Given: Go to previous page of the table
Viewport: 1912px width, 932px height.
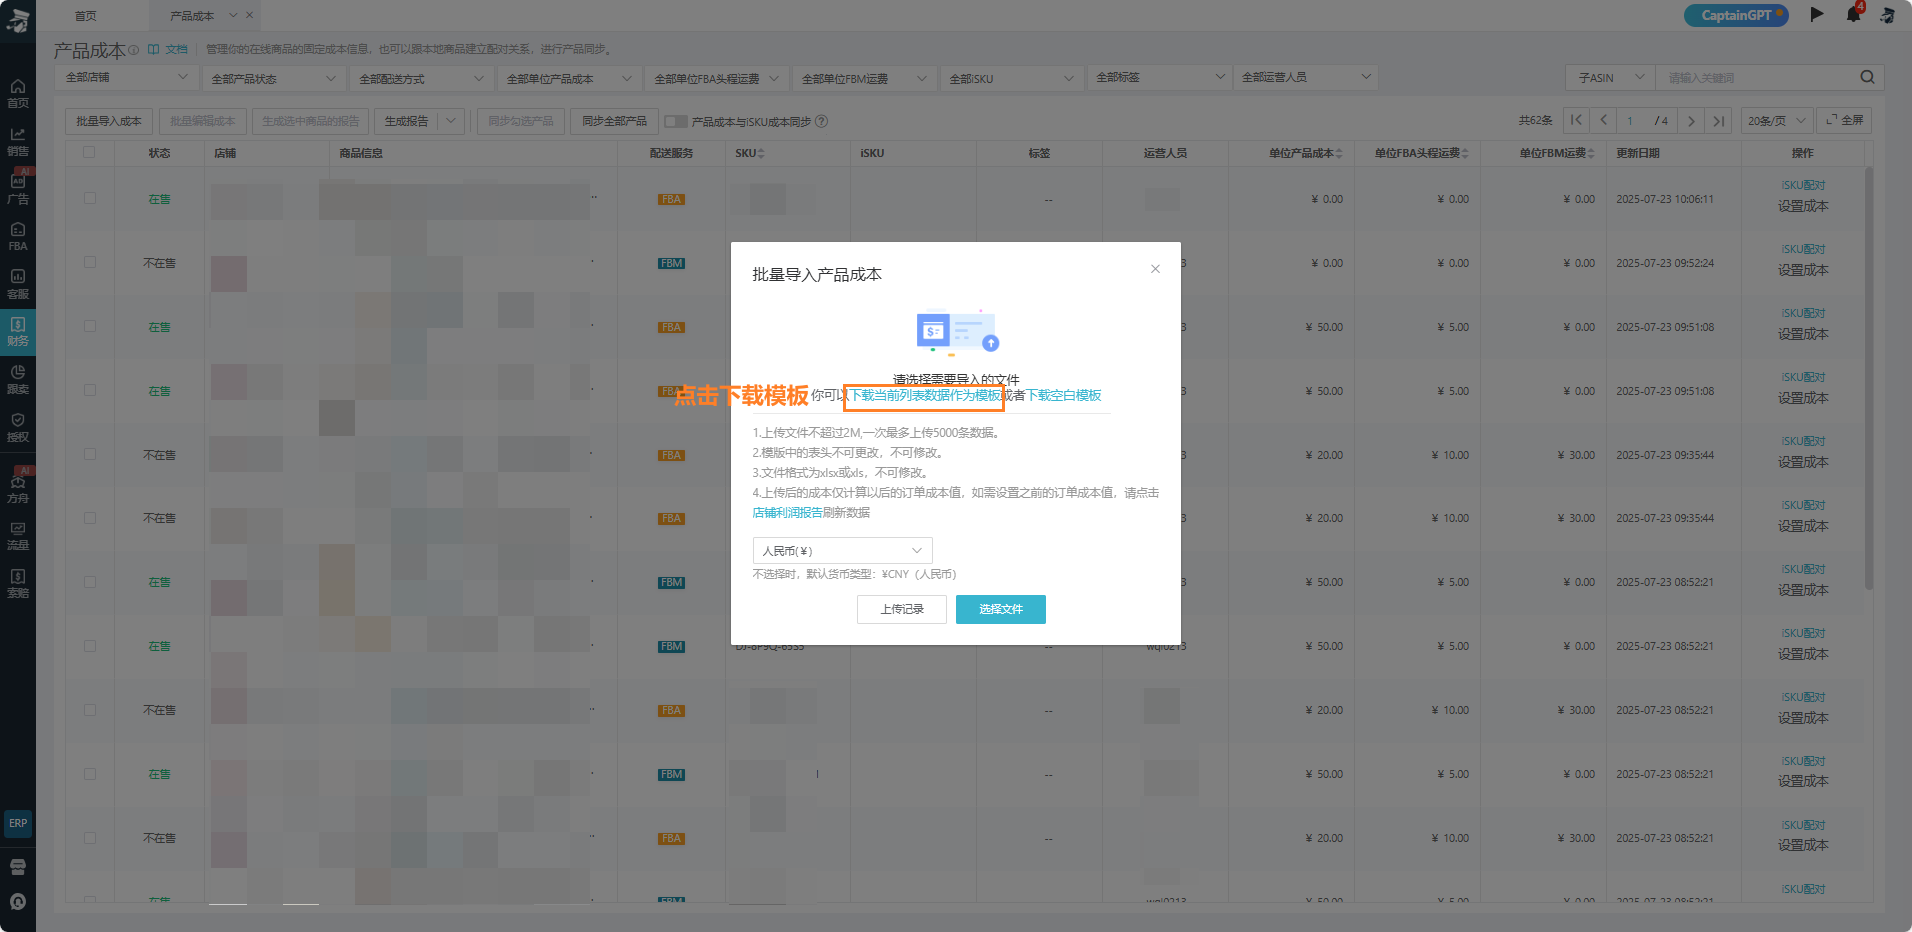Looking at the screenshot, I should 1604,120.
